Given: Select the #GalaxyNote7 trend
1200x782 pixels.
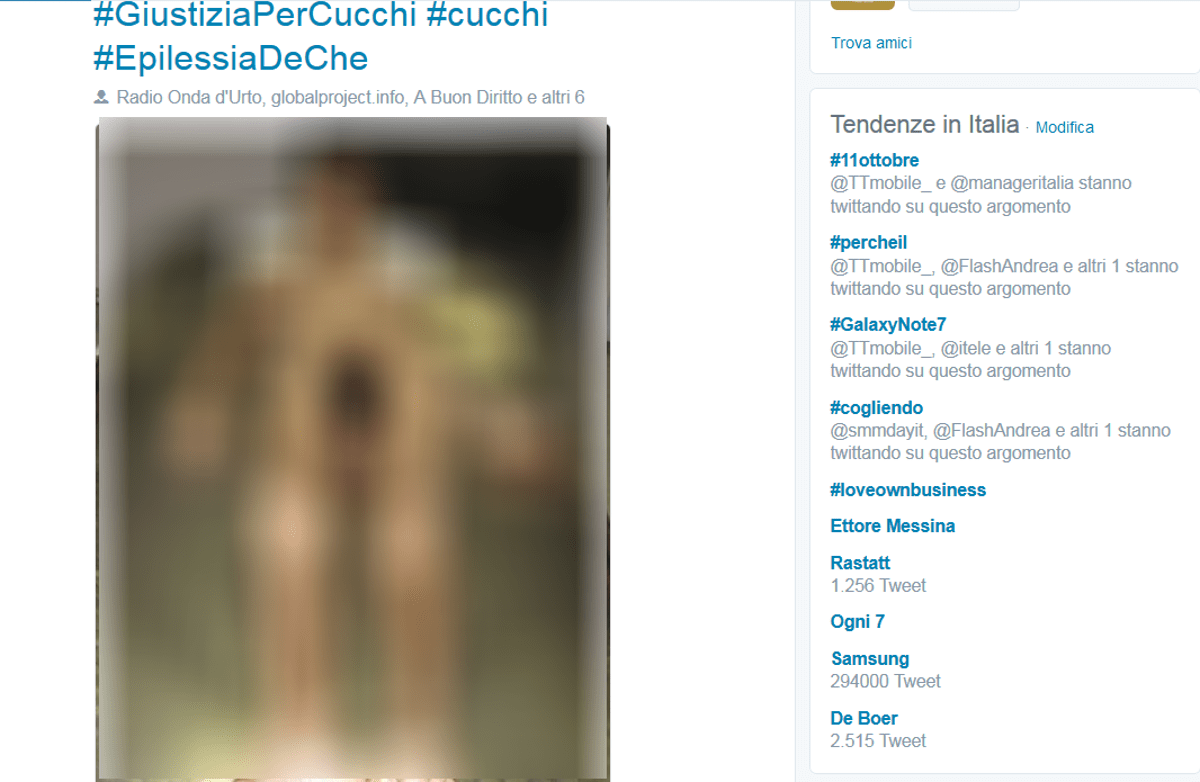Looking at the screenshot, I should 888,324.
